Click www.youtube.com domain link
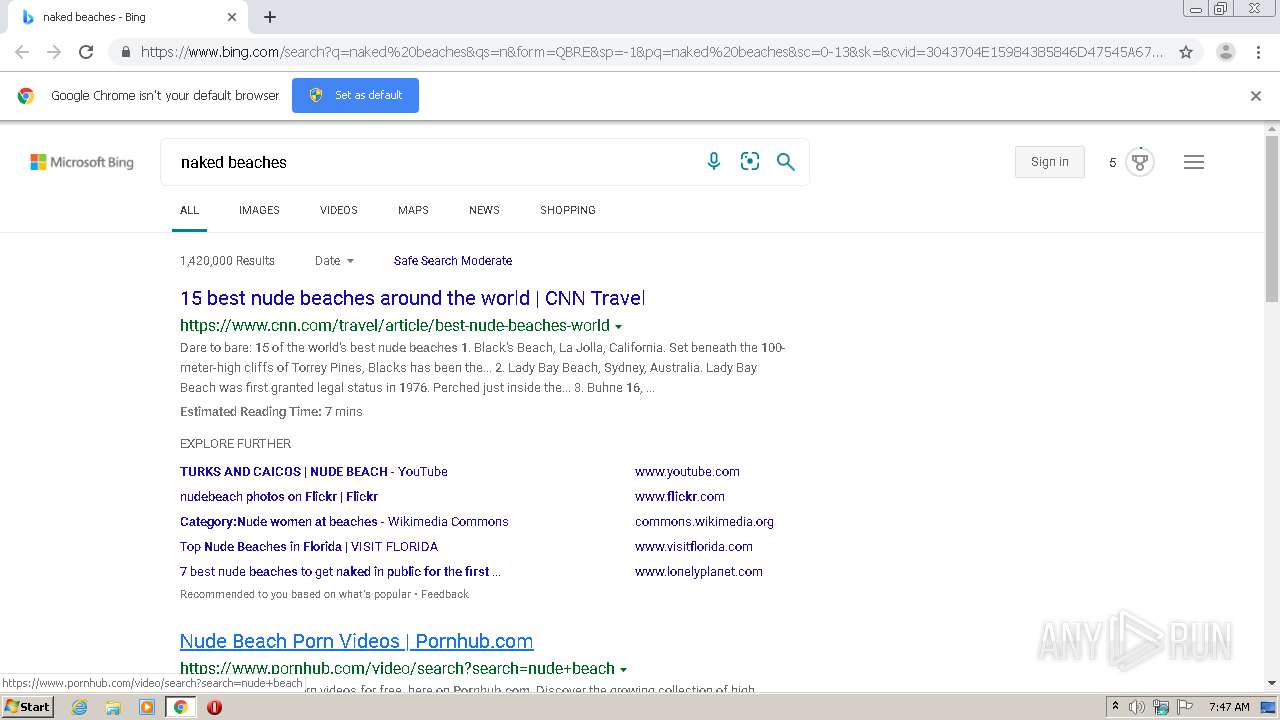Viewport: 1280px width, 720px height. tap(687, 472)
